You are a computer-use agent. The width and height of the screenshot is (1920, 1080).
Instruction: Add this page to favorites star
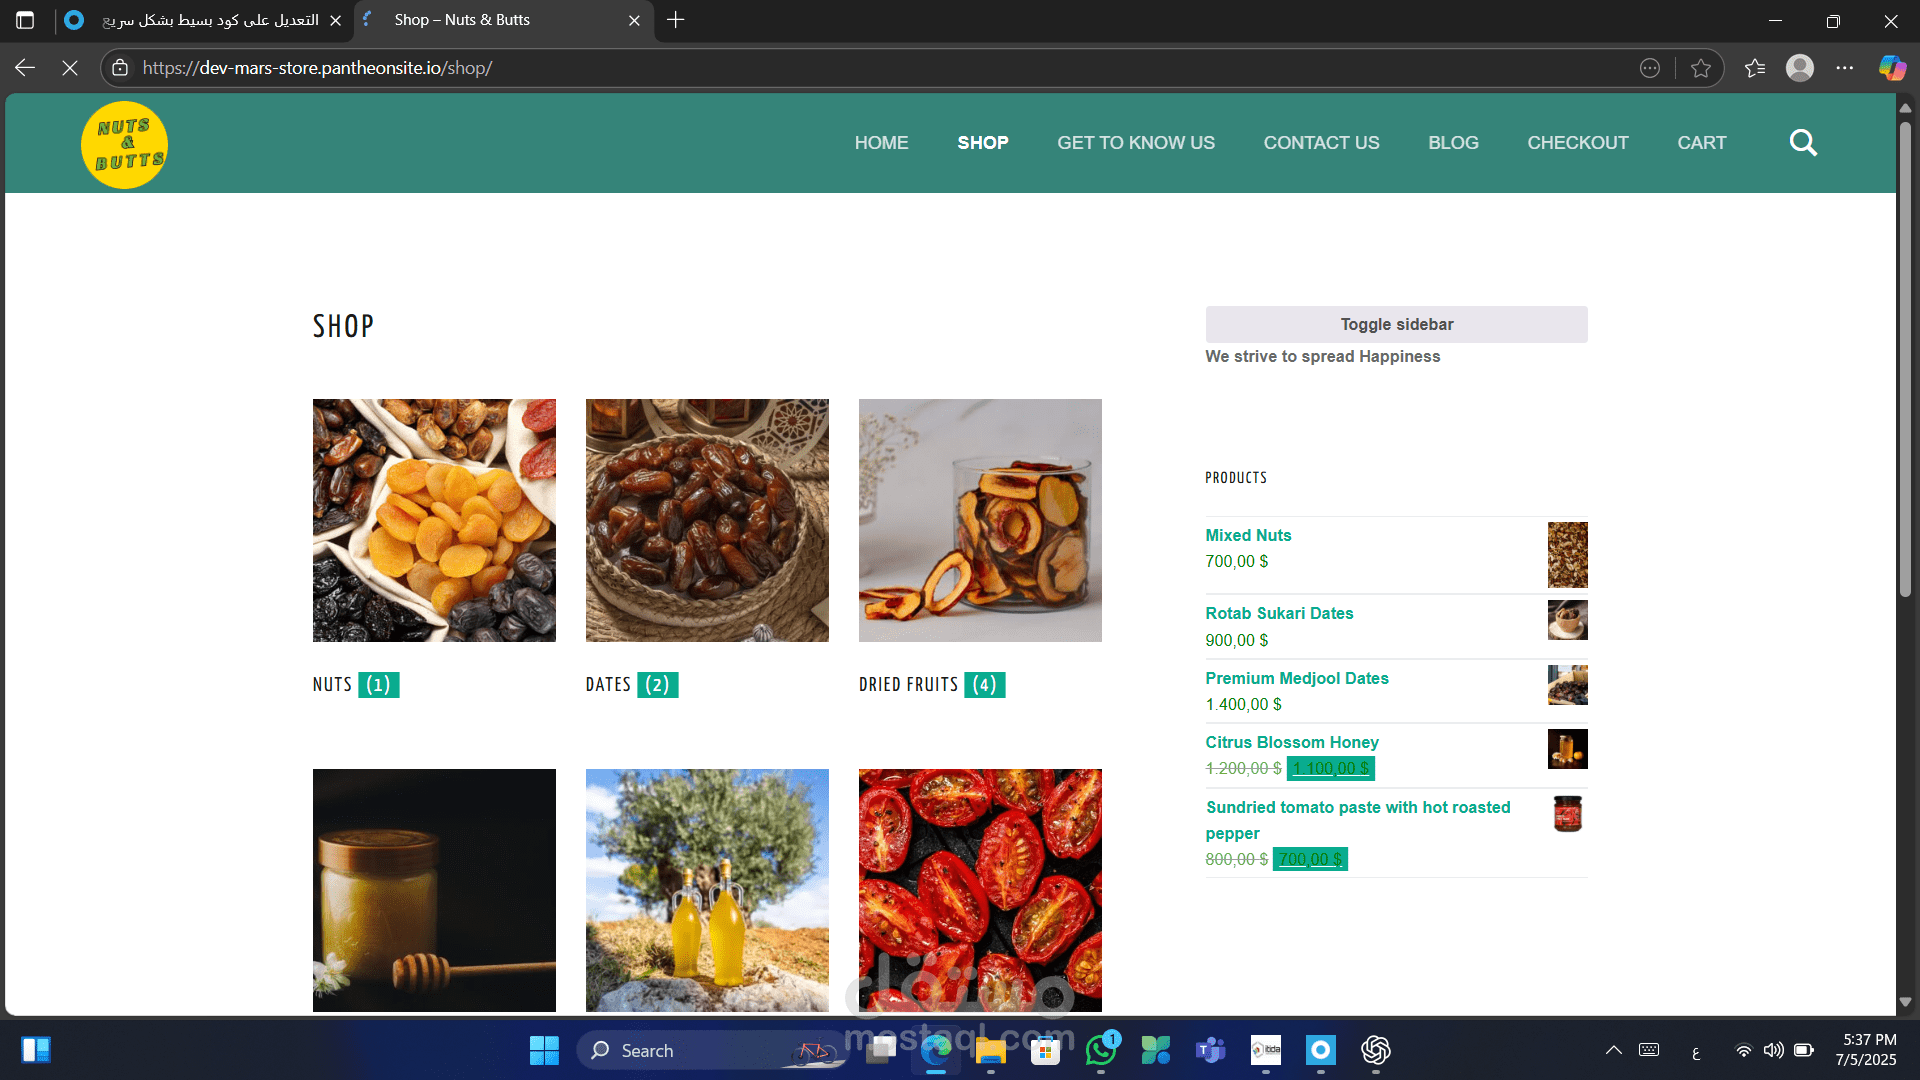point(1700,68)
